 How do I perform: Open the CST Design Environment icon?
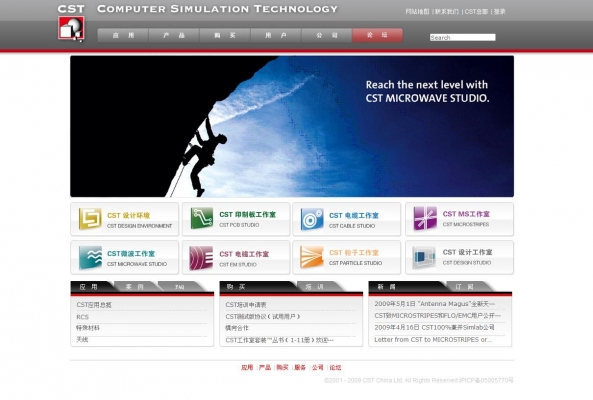click(x=90, y=219)
